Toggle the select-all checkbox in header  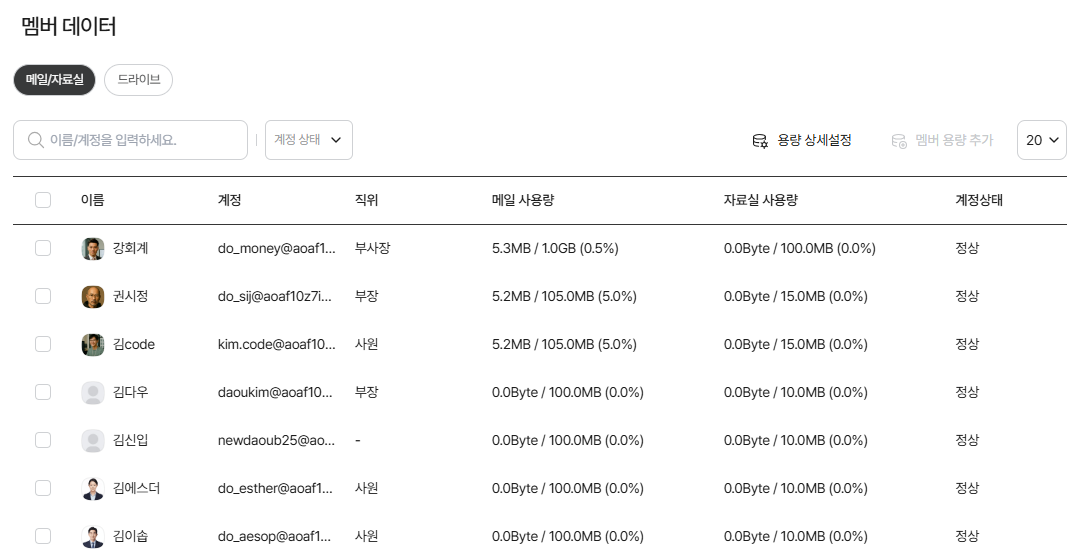pos(43,200)
